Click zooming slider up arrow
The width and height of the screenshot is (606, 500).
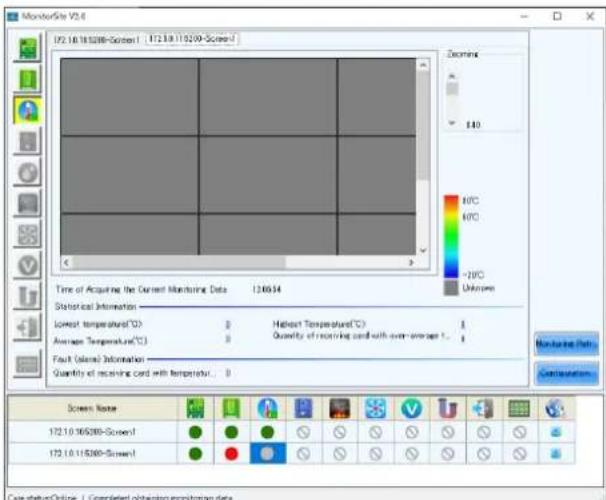(x=452, y=76)
